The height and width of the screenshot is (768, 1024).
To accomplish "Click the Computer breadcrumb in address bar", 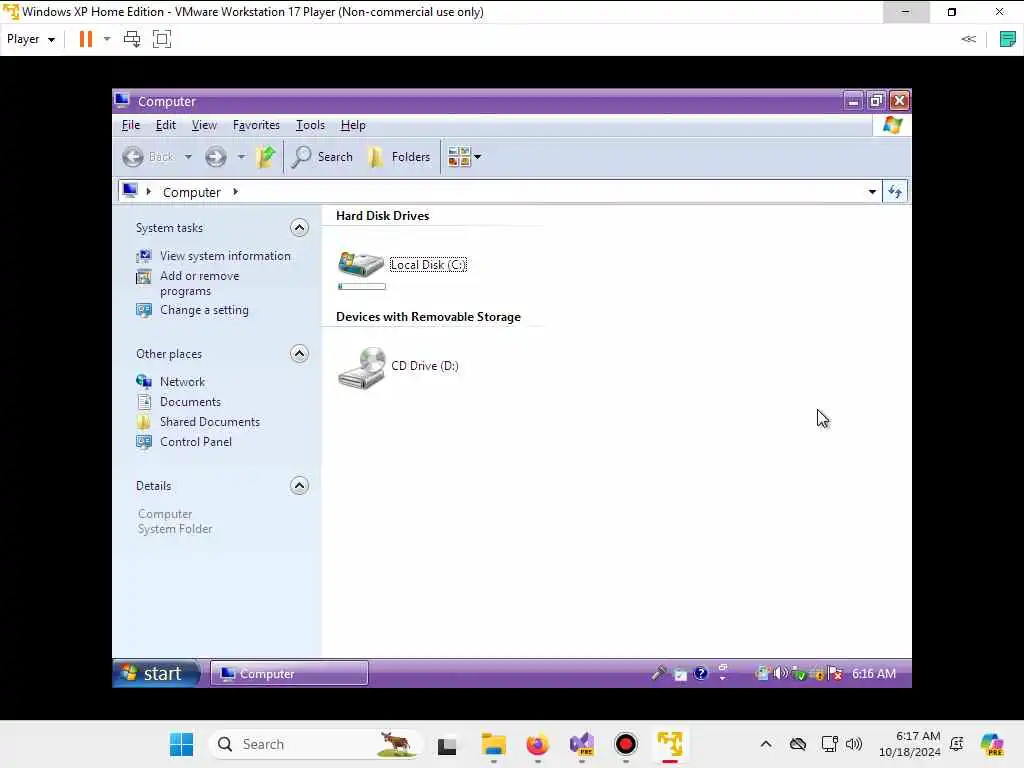I will pos(191,192).
